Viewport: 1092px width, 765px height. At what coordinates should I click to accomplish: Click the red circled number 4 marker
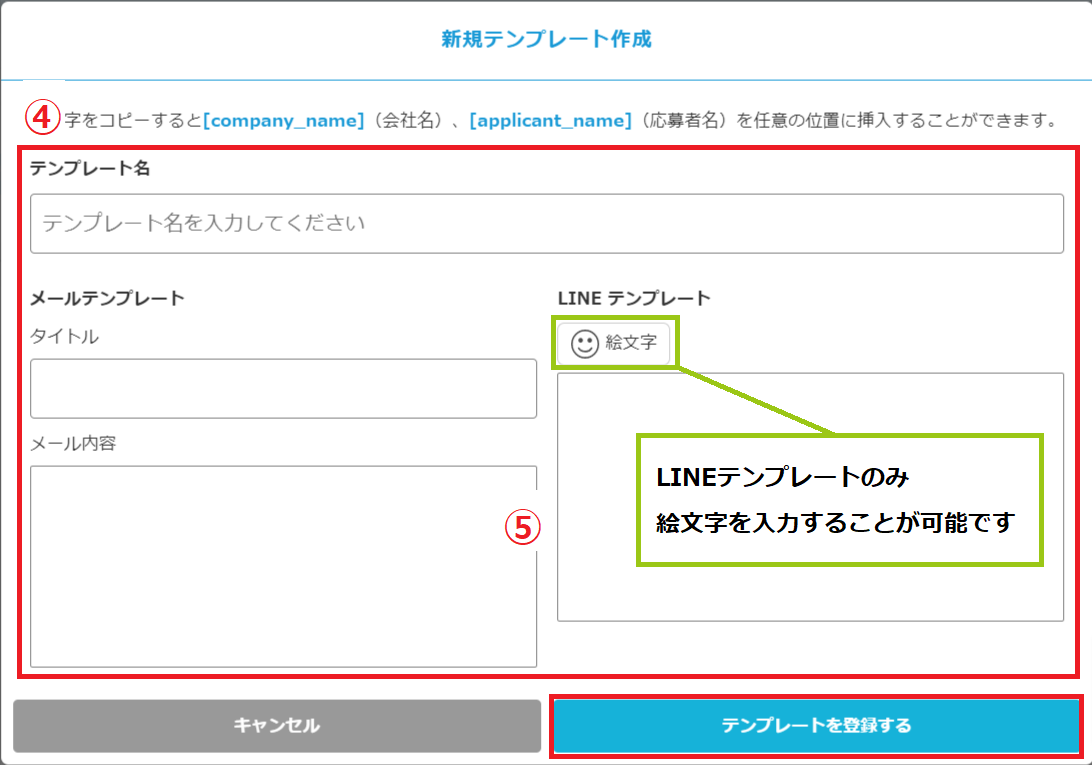41,119
